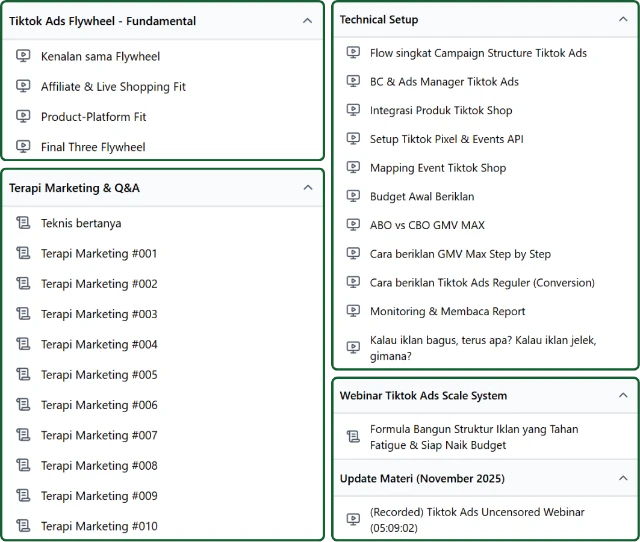The width and height of the screenshot is (640, 542).
Task: Click video icon next to Monitoring & Membaca Report
Action: 352,311
